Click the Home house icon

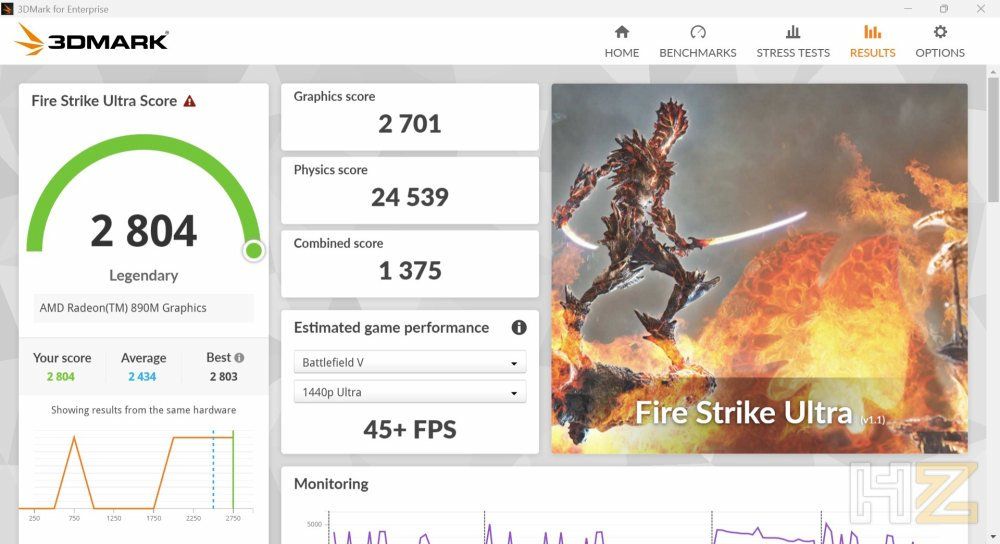[622, 32]
